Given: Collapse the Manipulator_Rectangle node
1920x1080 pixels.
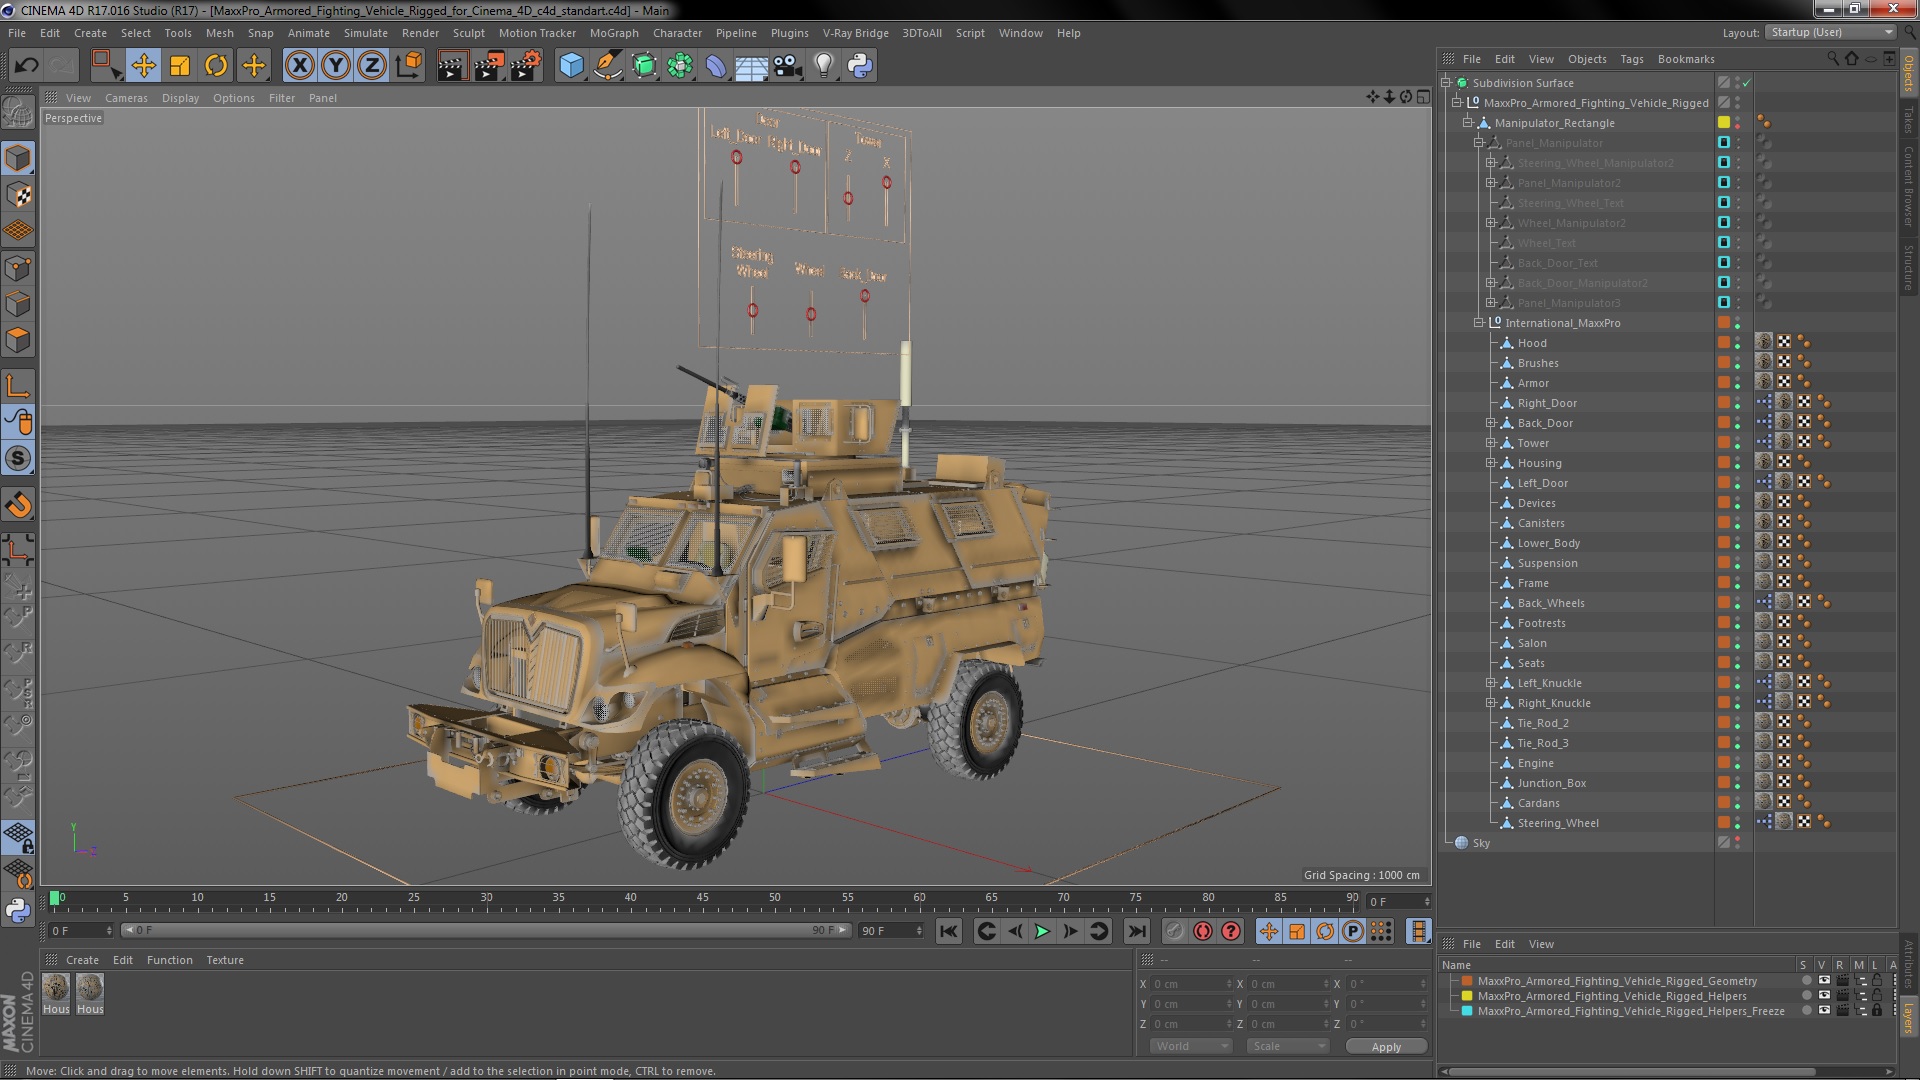Looking at the screenshot, I should coord(1467,123).
